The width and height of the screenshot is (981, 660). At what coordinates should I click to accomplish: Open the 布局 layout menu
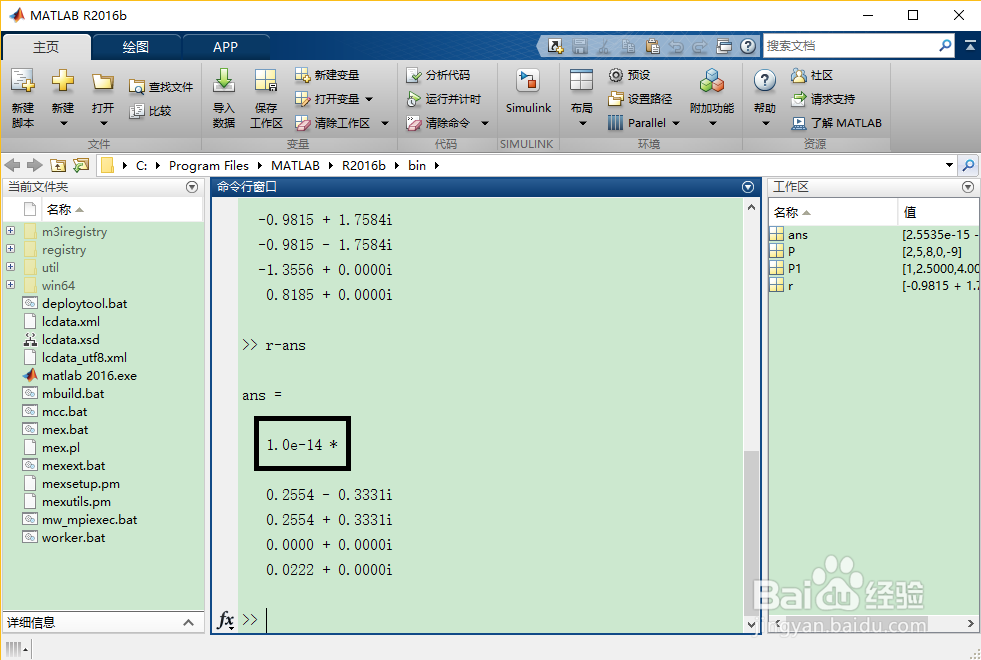click(581, 98)
